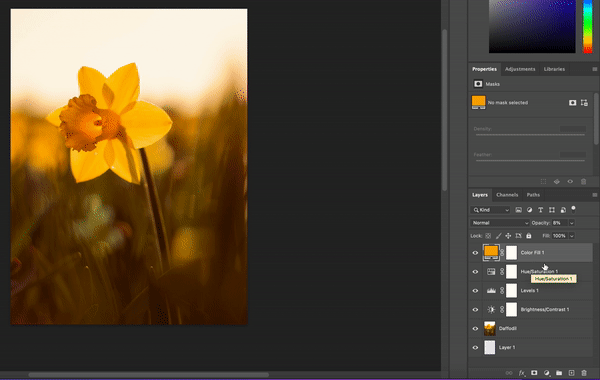The height and width of the screenshot is (380, 600).
Task: Switch to the Libraries tab
Action: (x=554, y=69)
